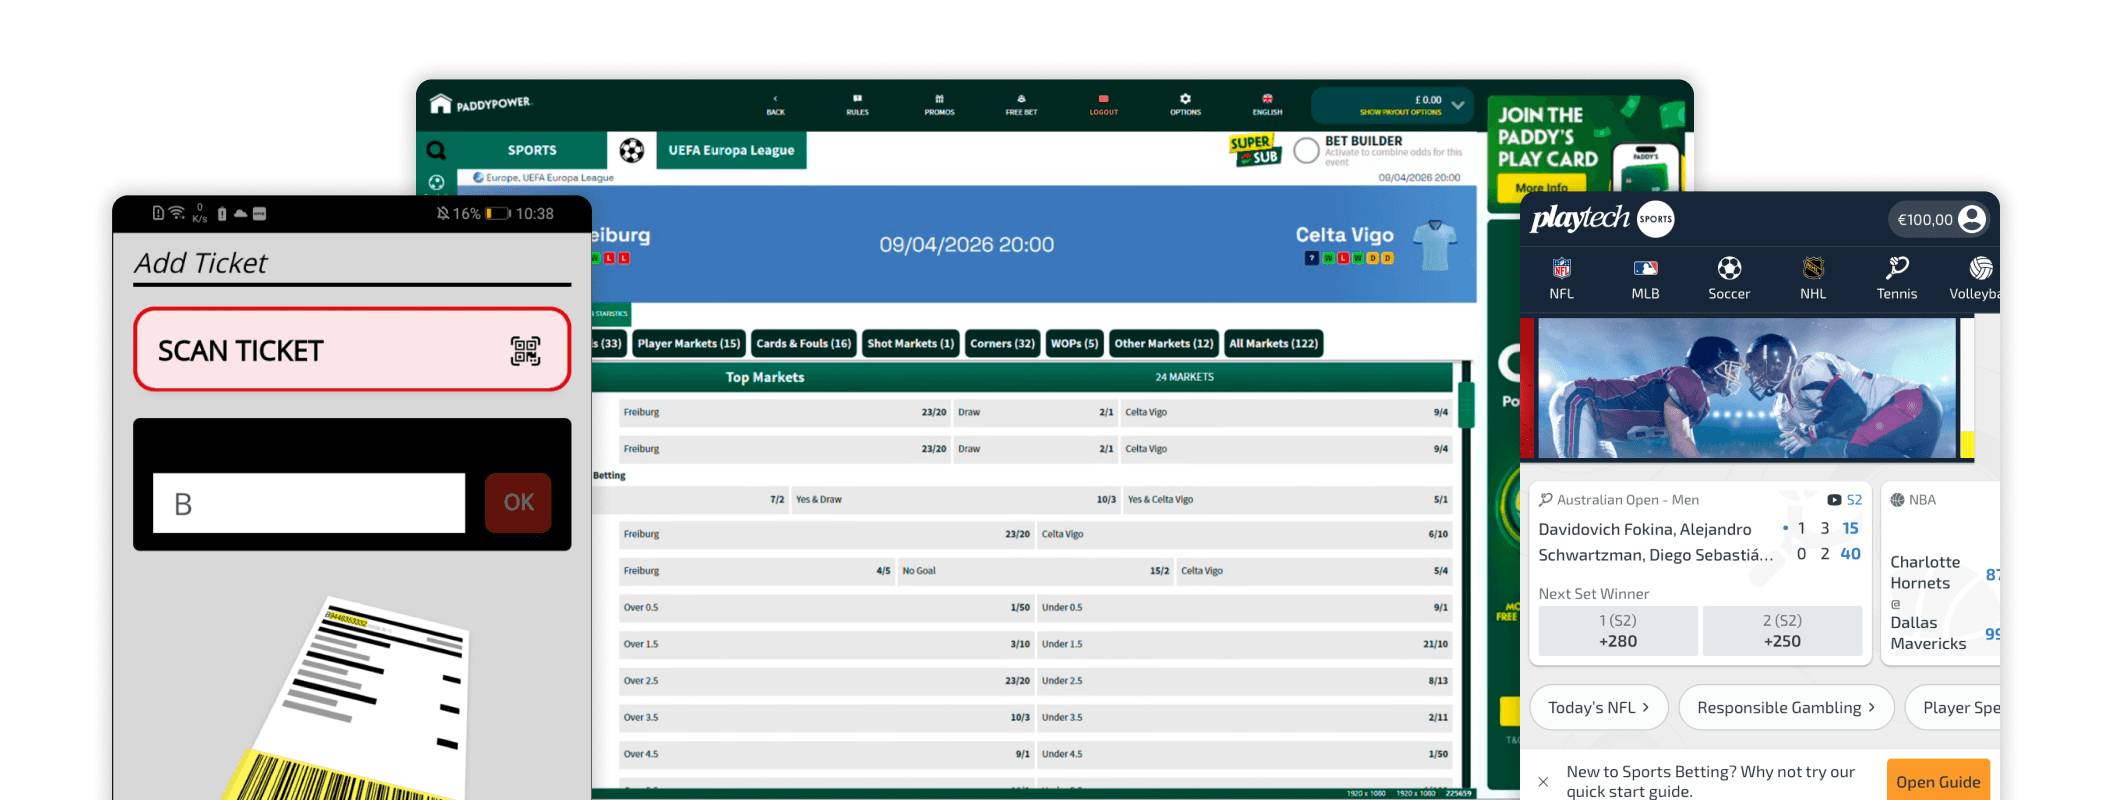Click Show Payout Options link

pyautogui.click(x=1400, y=113)
